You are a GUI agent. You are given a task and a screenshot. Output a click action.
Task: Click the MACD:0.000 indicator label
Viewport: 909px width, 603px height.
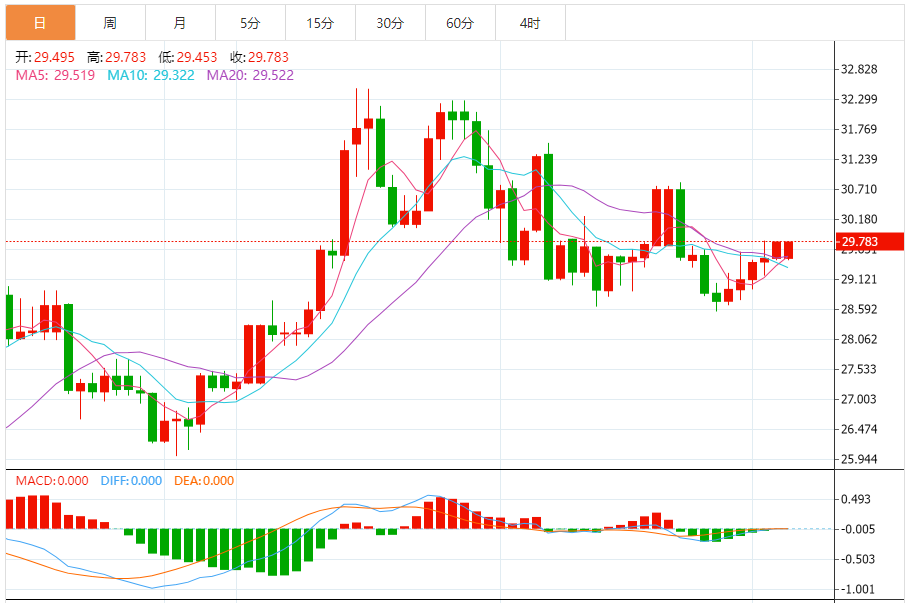click(x=52, y=481)
